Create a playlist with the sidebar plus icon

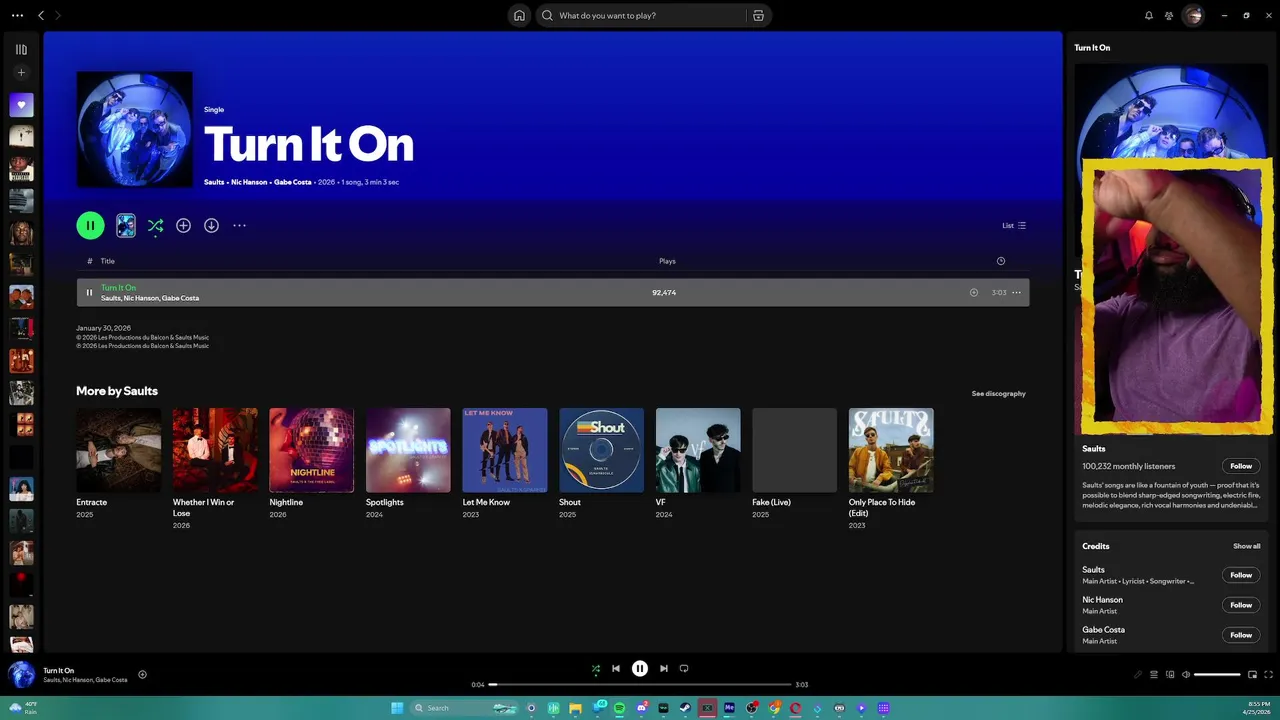coord(21,73)
